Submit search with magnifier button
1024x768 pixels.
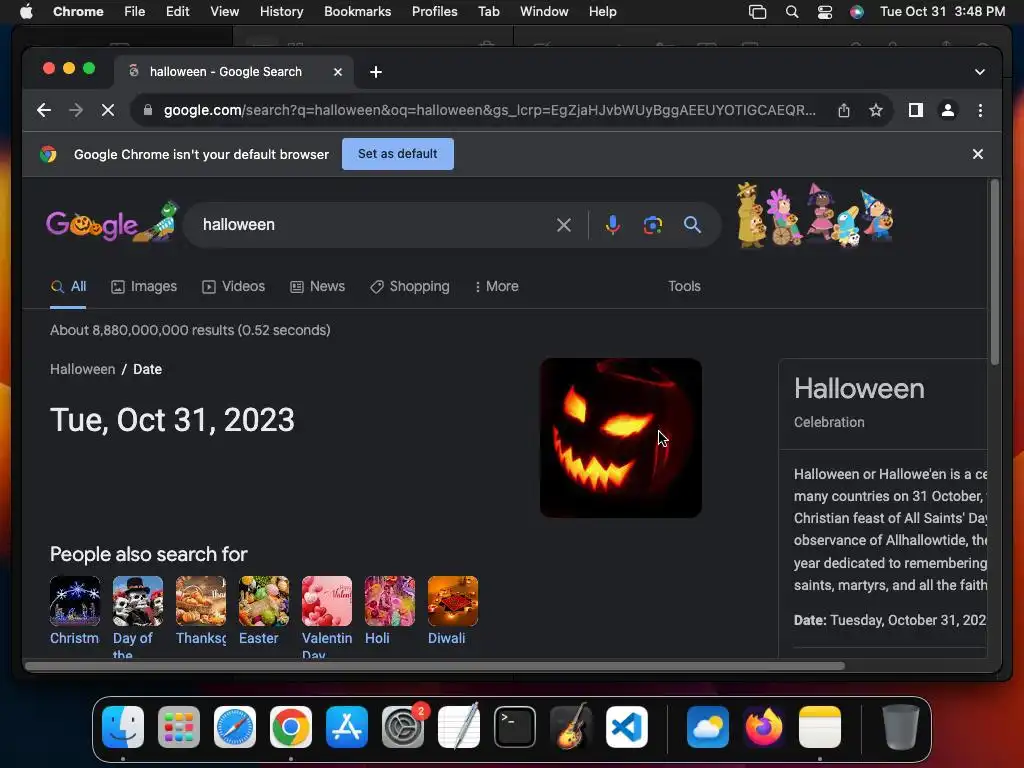click(692, 225)
